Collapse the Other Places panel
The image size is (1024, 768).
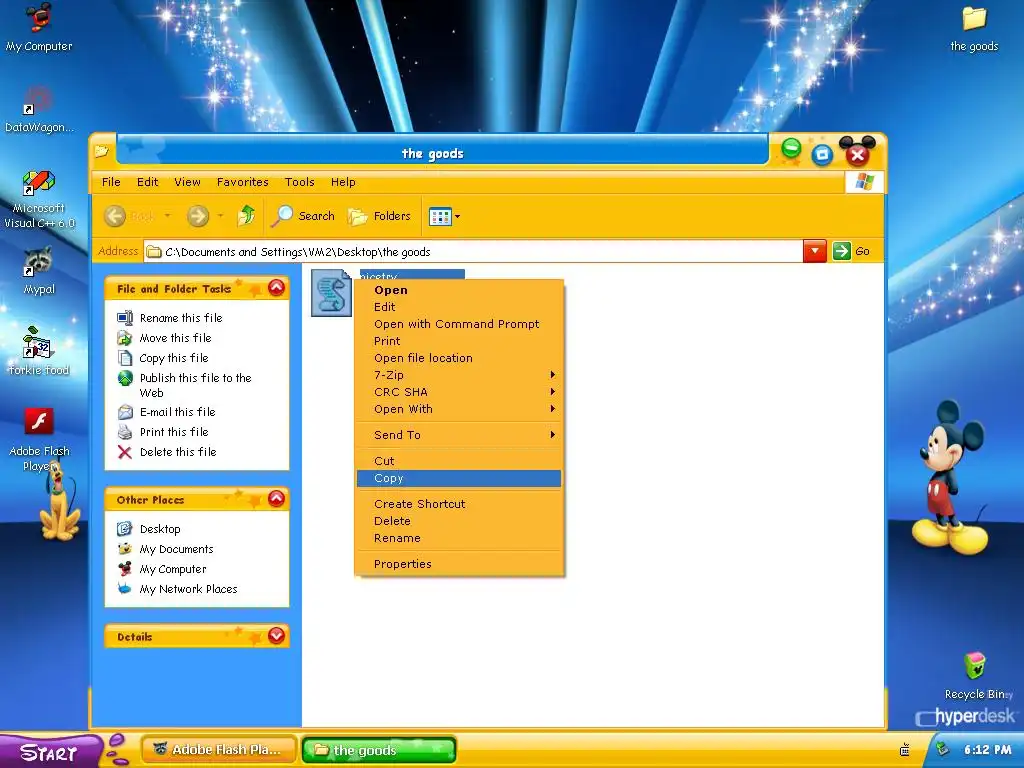click(276, 499)
